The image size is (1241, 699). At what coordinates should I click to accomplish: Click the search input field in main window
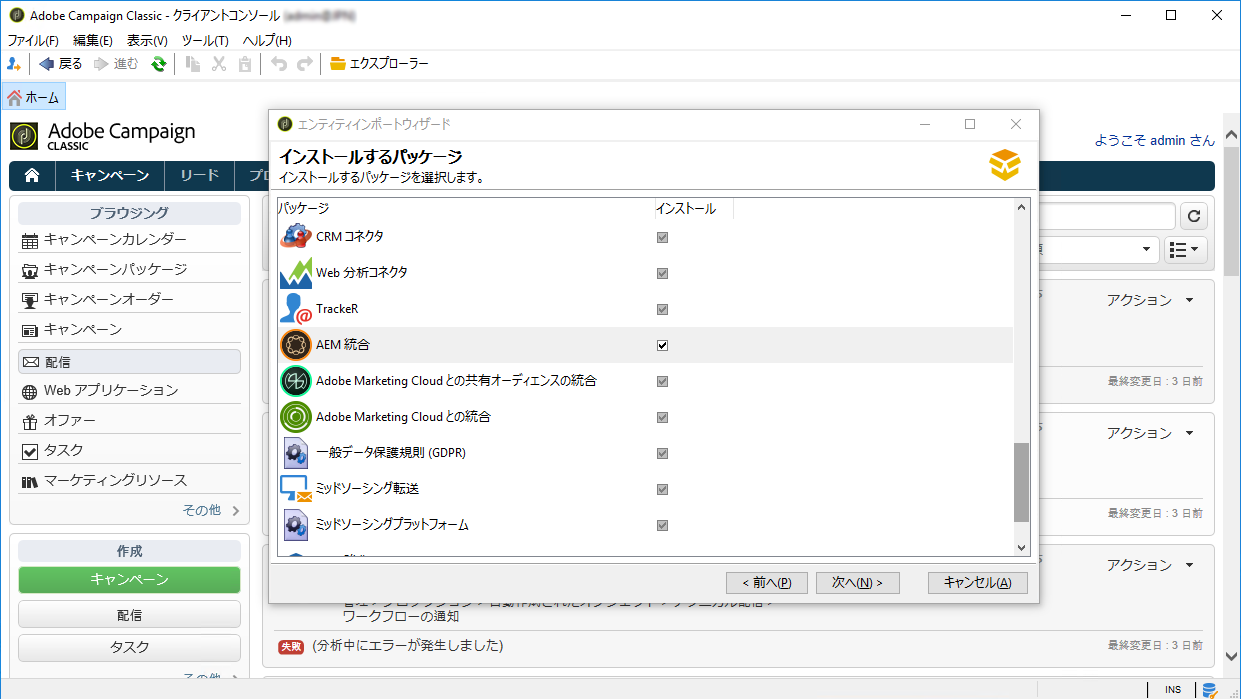pos(1107,216)
